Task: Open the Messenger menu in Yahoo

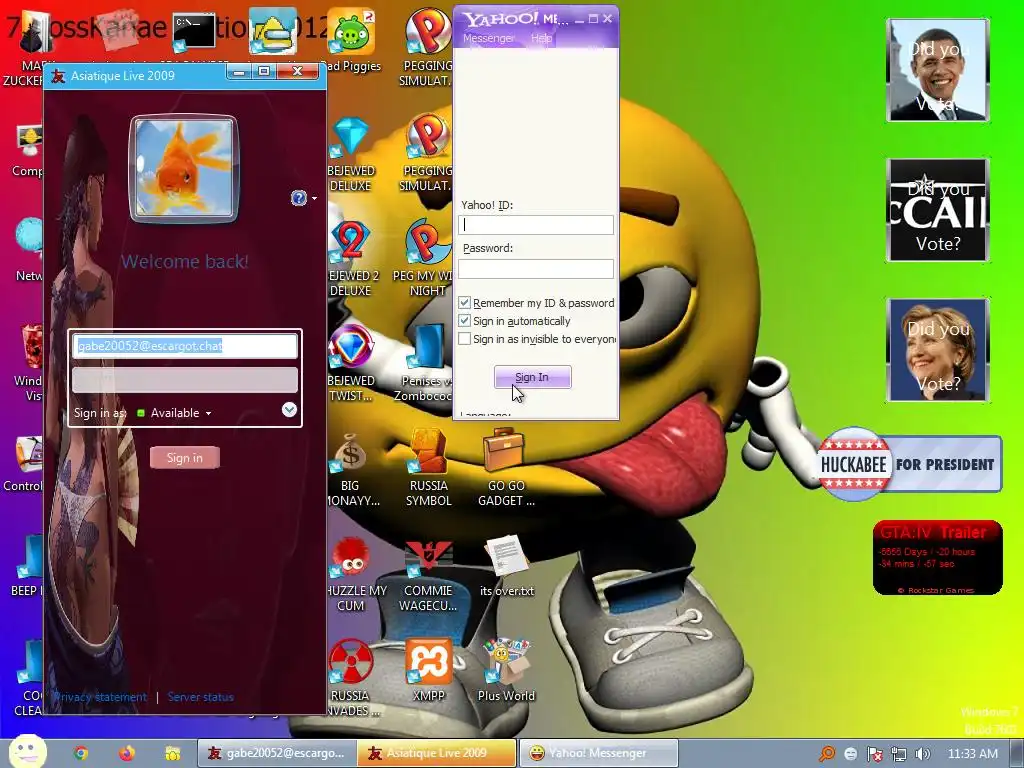Action: click(x=488, y=38)
